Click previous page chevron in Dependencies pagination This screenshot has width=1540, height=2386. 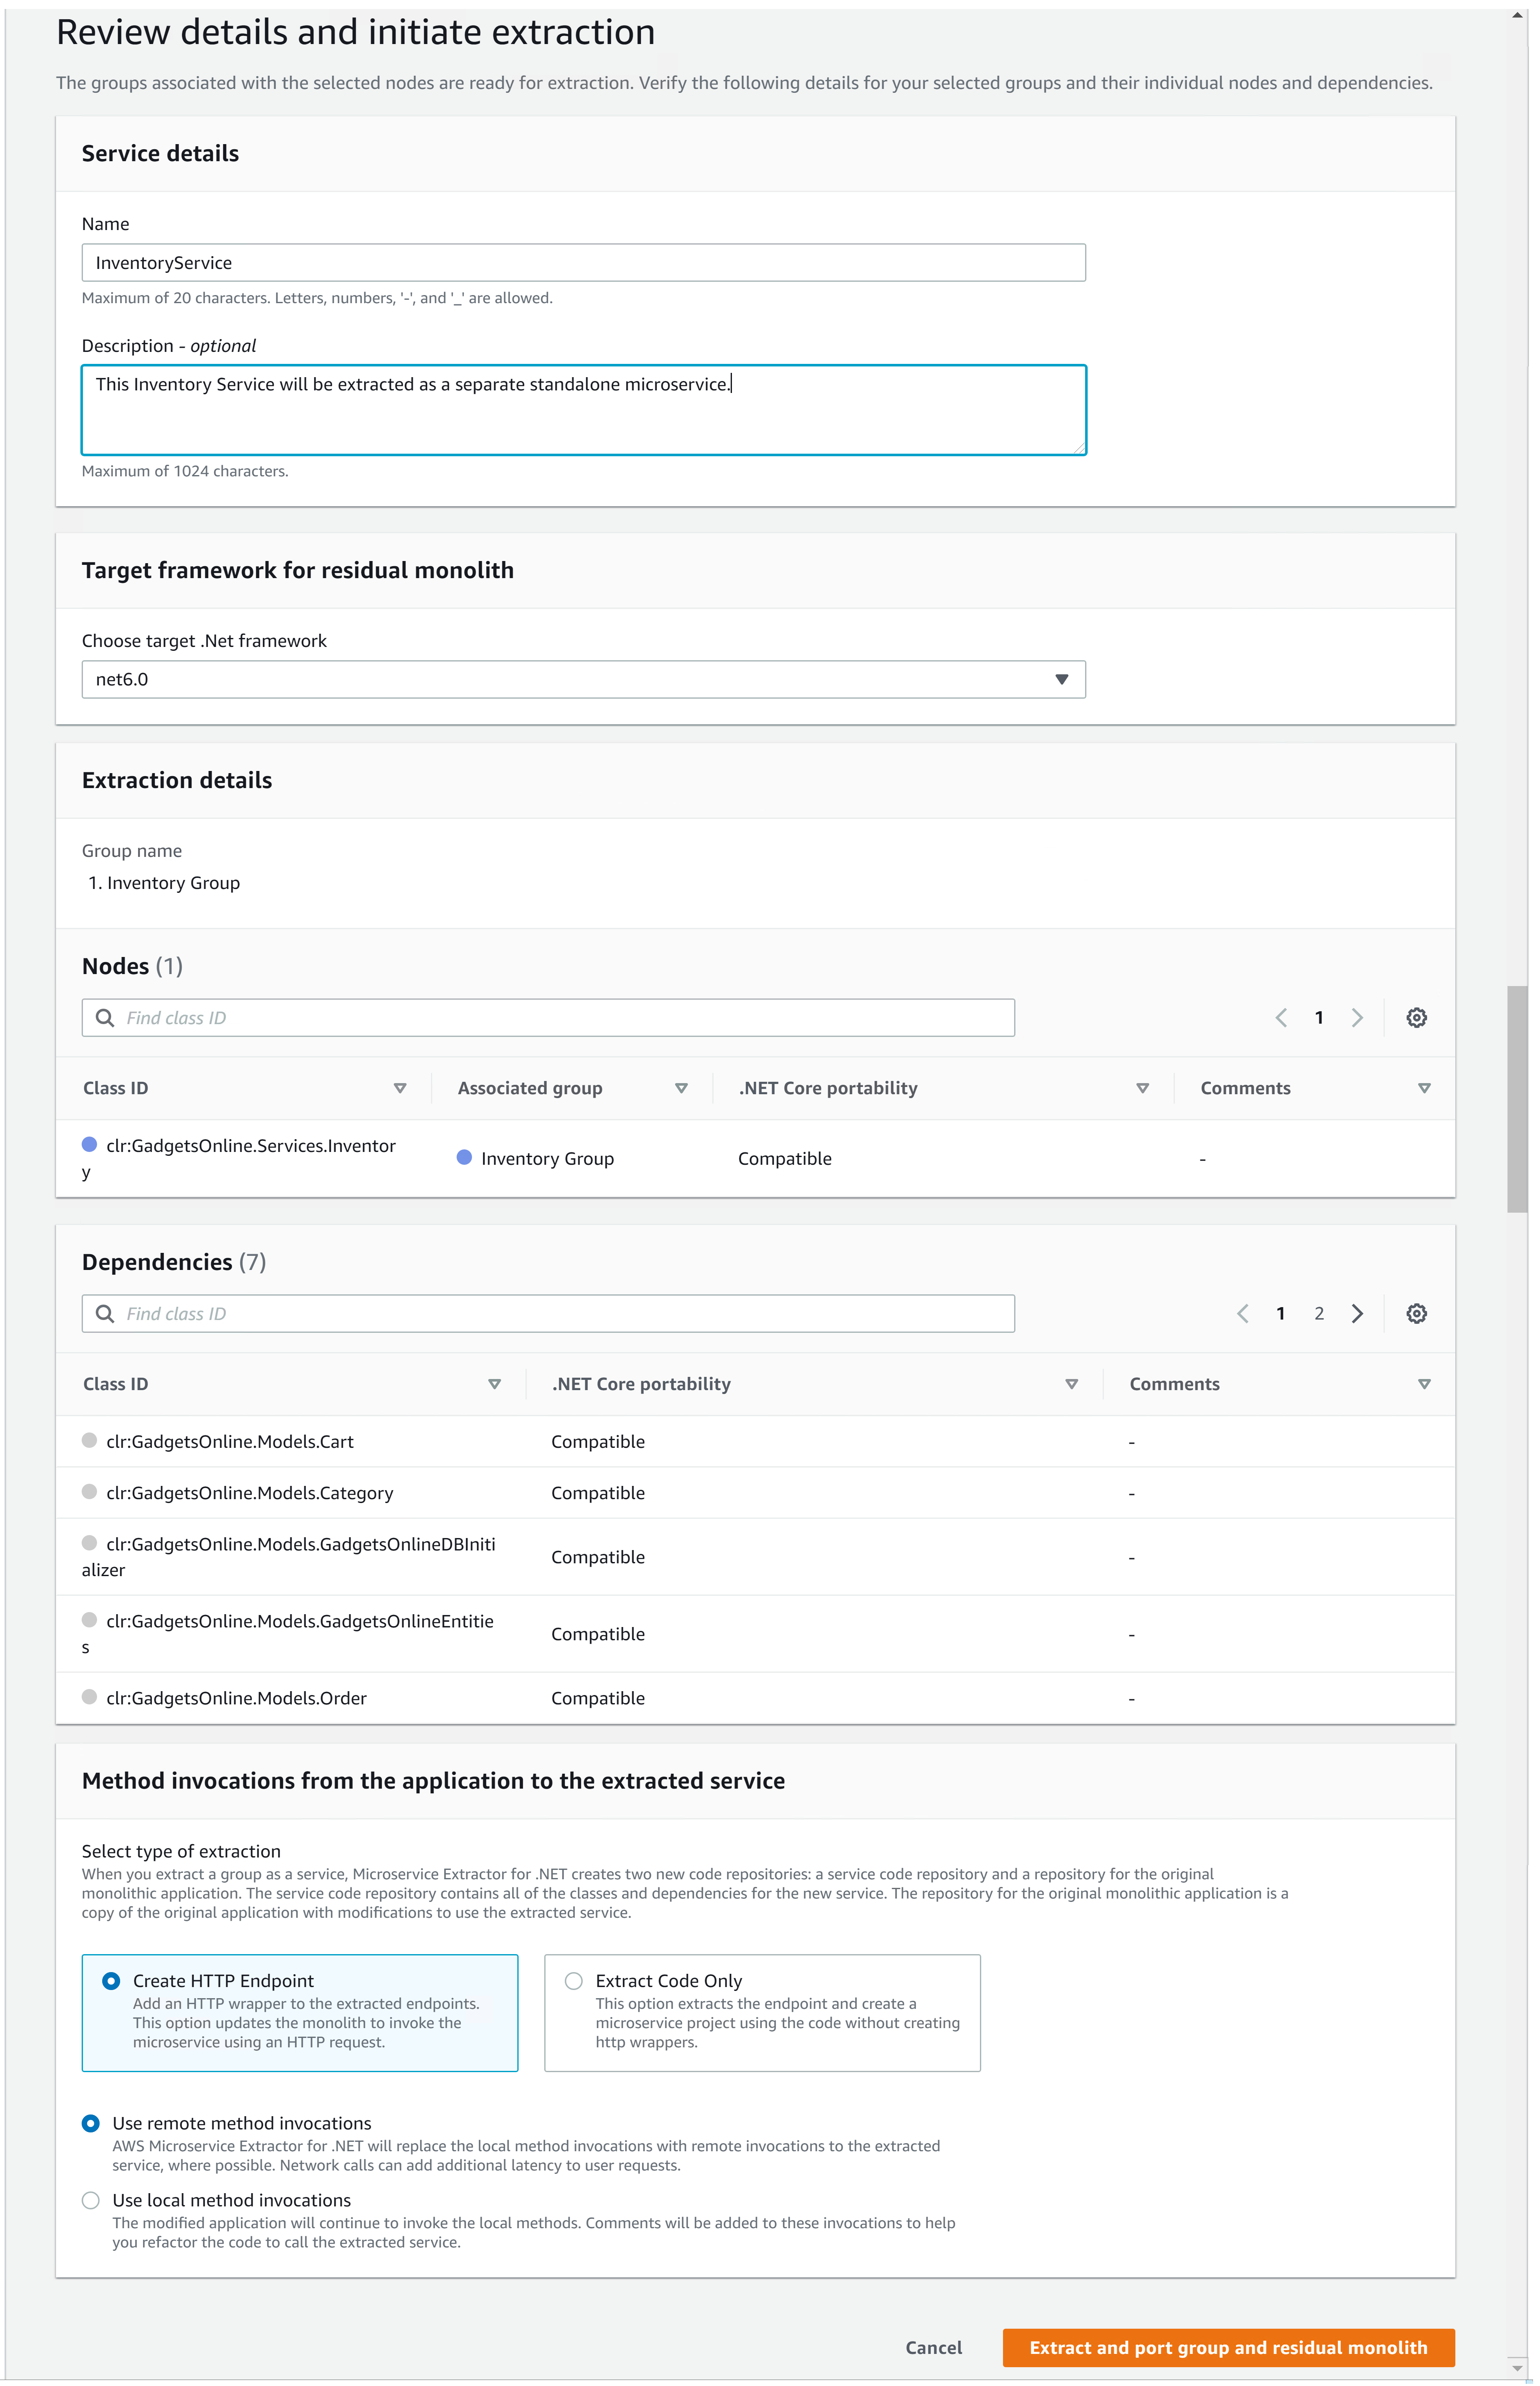[1242, 1313]
